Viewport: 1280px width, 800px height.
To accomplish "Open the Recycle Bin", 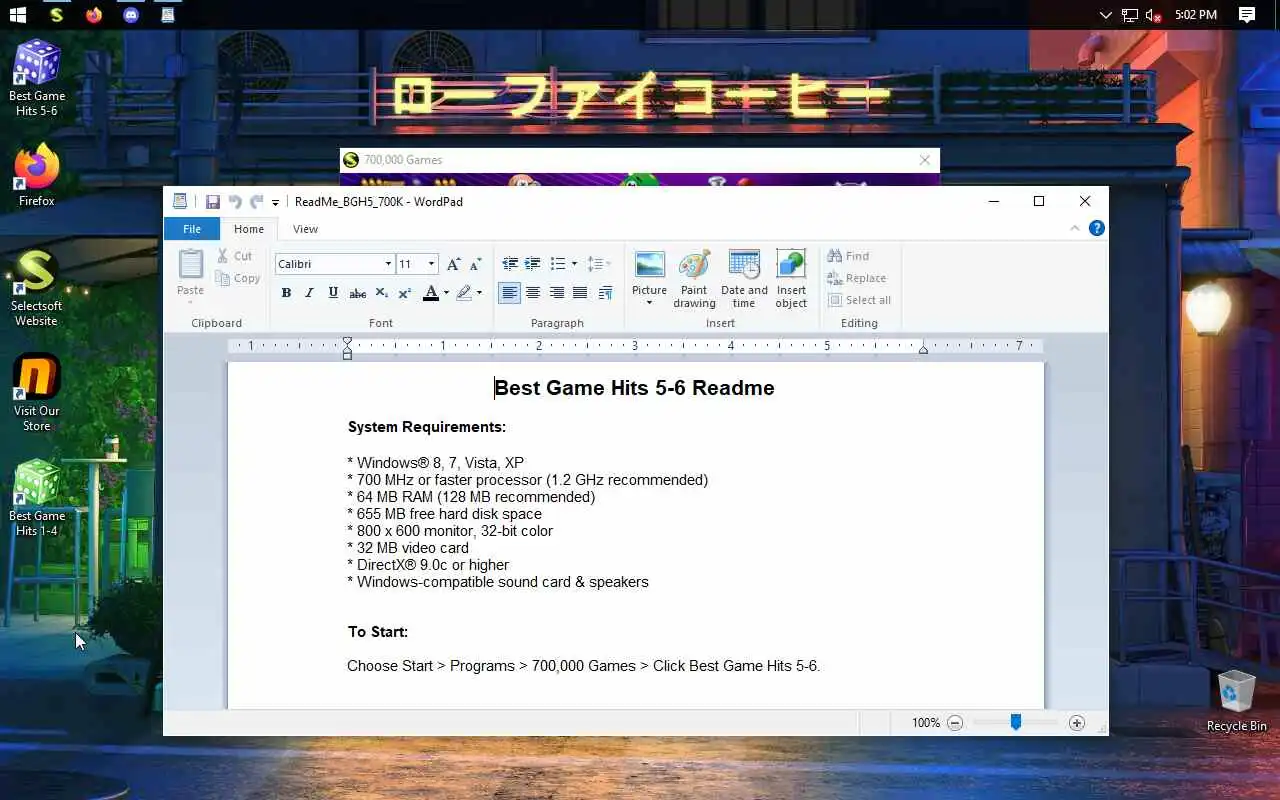I will tap(1237, 701).
